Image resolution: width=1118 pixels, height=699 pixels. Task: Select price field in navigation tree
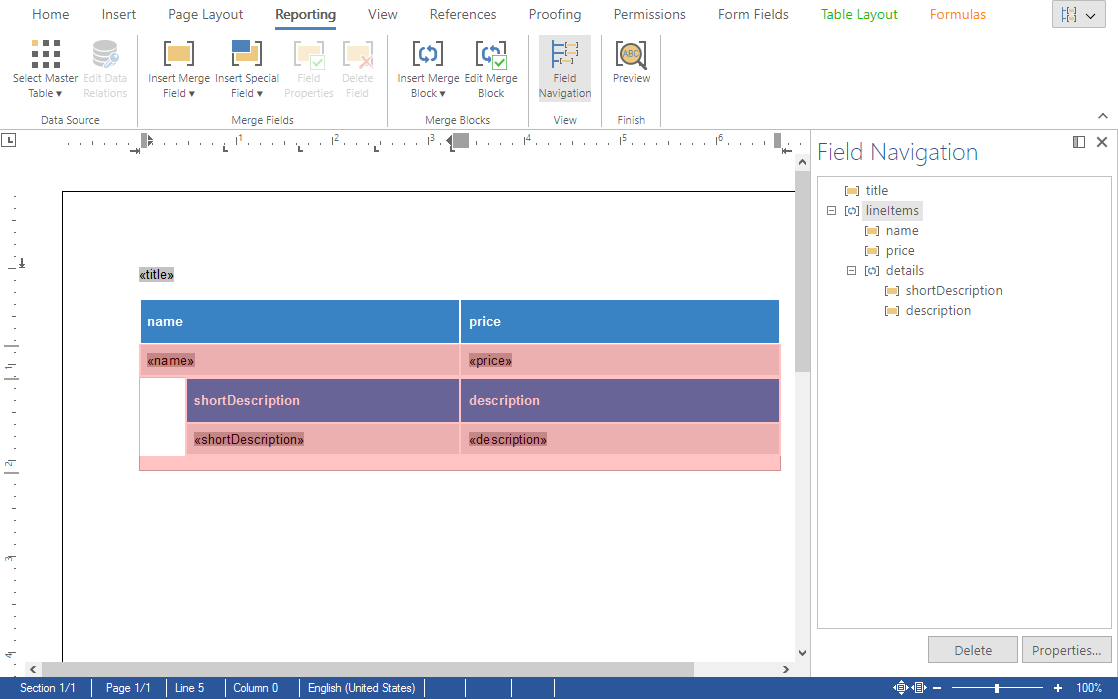900,250
